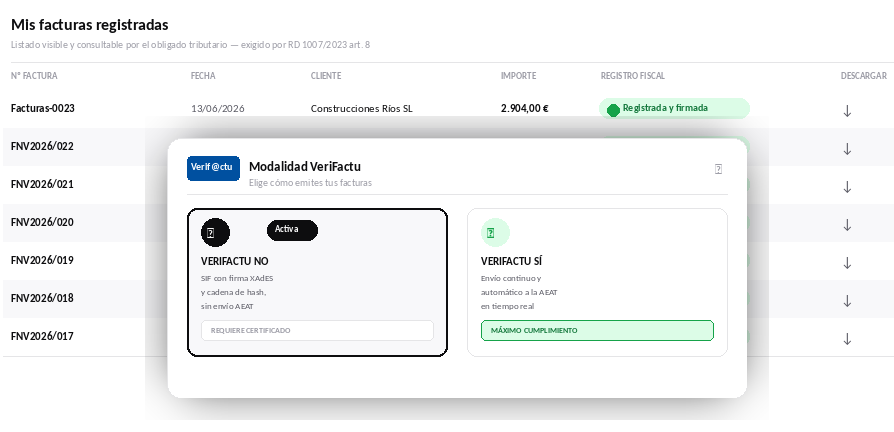Download invoice FNV2026/018
The height and width of the screenshot is (432, 894).
point(847,301)
